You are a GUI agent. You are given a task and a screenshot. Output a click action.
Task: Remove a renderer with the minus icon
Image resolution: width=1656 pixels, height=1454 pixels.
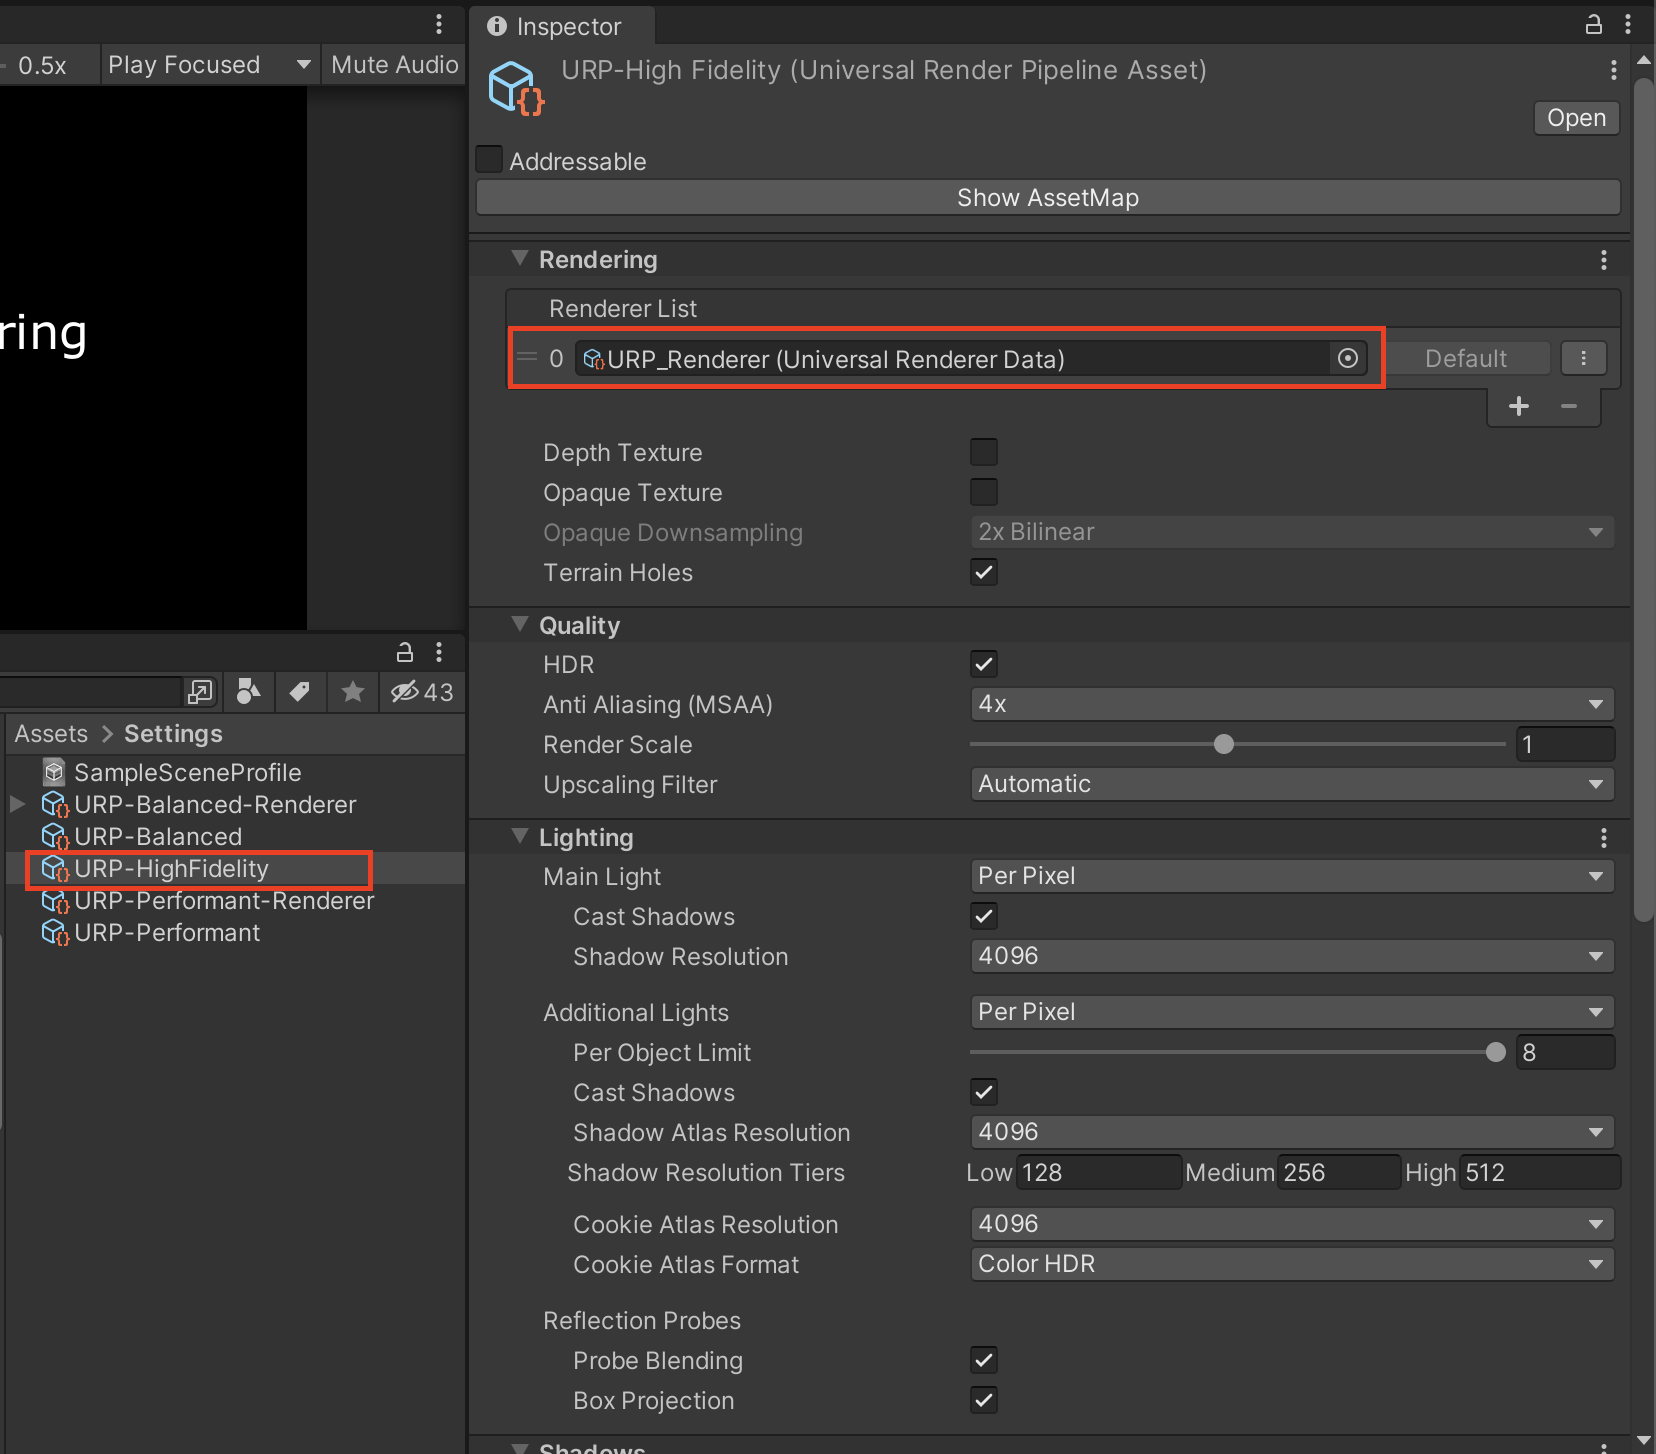tap(1569, 406)
